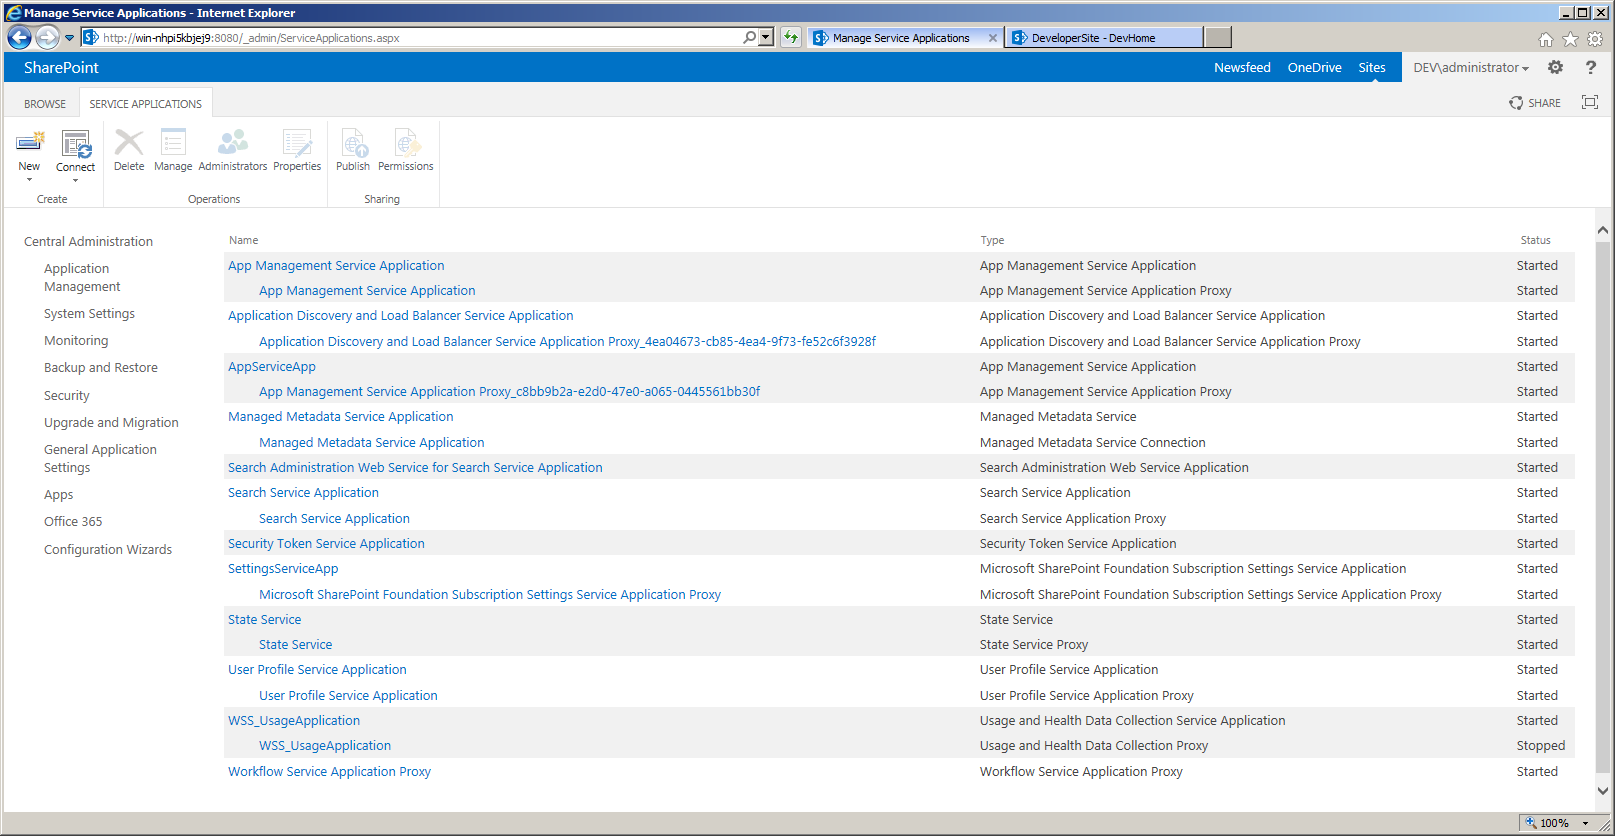Viewport: 1615px width, 836px height.
Task: Open Office 365 navigation link
Action: coord(73,521)
